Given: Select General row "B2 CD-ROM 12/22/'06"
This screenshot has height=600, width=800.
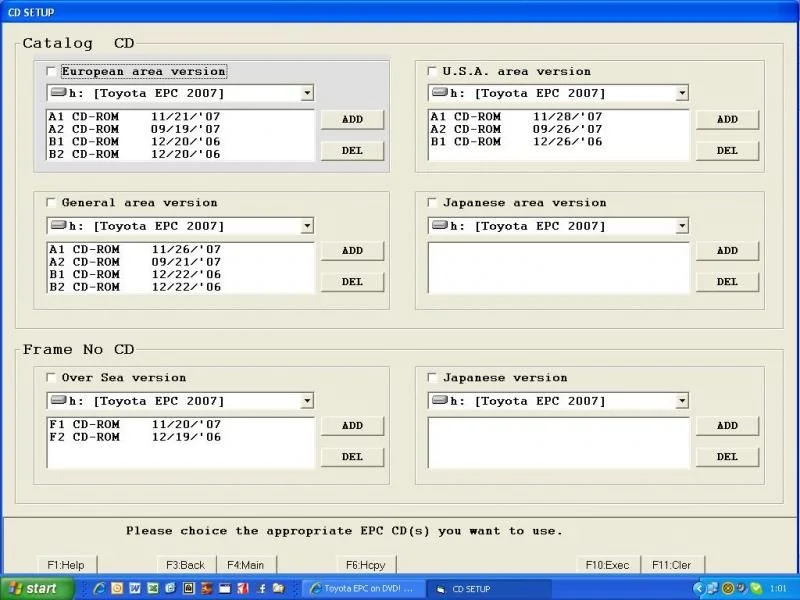Looking at the screenshot, I should 180,287.
